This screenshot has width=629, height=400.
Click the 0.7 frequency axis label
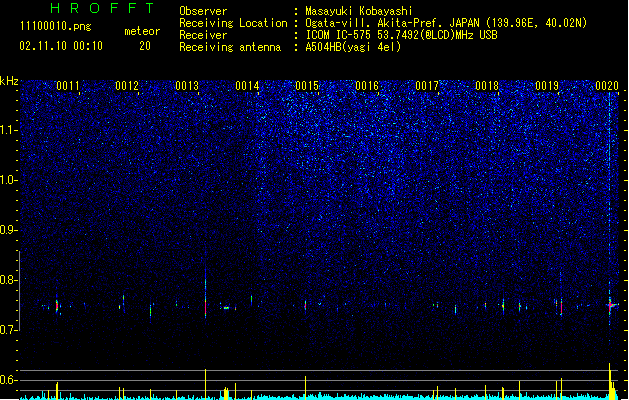pyautogui.click(x=8, y=330)
